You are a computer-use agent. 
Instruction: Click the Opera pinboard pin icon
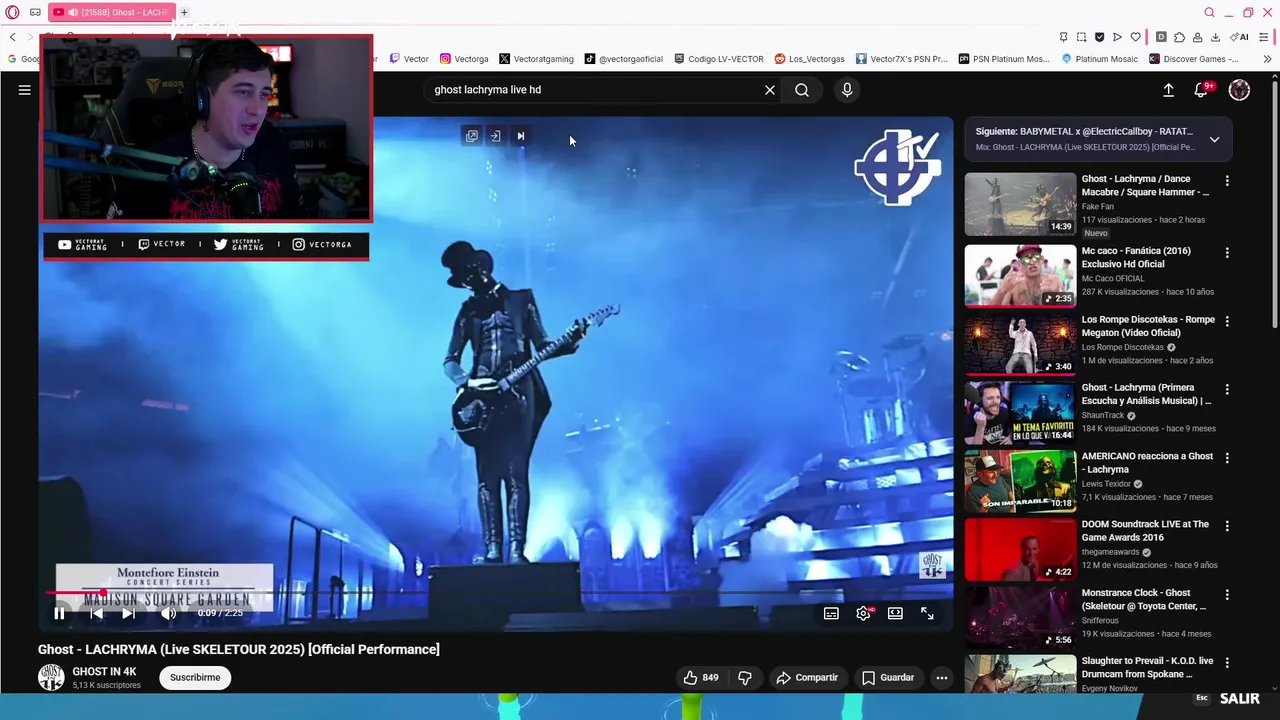pos(1063,37)
